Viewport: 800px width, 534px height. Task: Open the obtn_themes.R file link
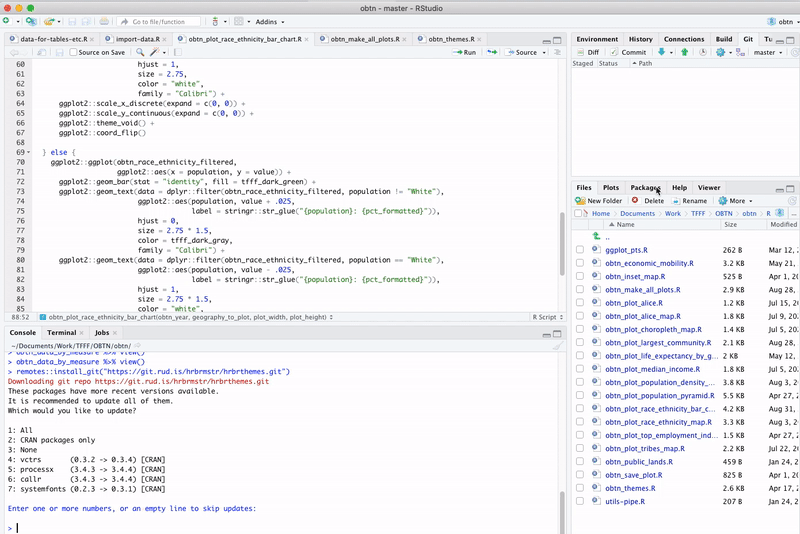click(x=630, y=488)
